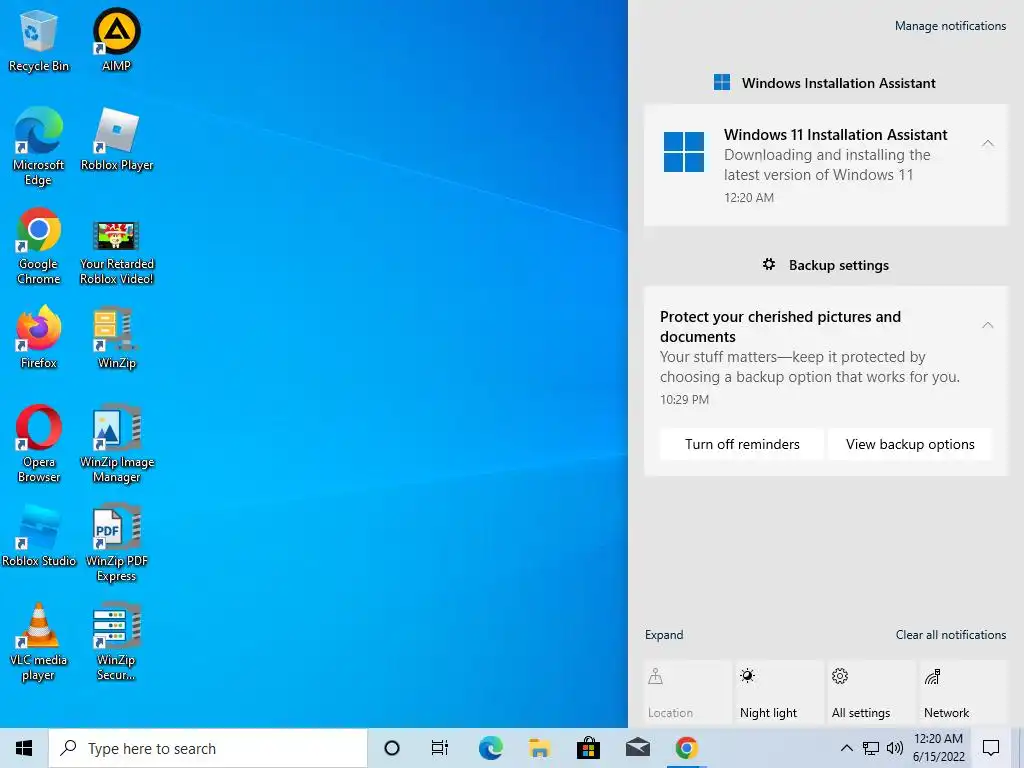
Task: Open the Network quick action tile
Action: point(963,694)
